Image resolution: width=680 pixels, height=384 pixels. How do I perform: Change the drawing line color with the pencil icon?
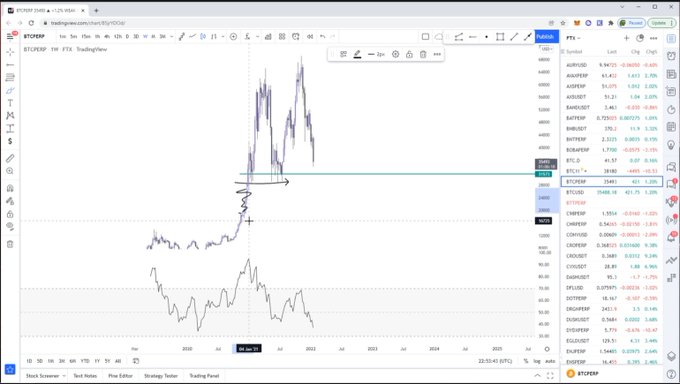[x=357, y=54]
